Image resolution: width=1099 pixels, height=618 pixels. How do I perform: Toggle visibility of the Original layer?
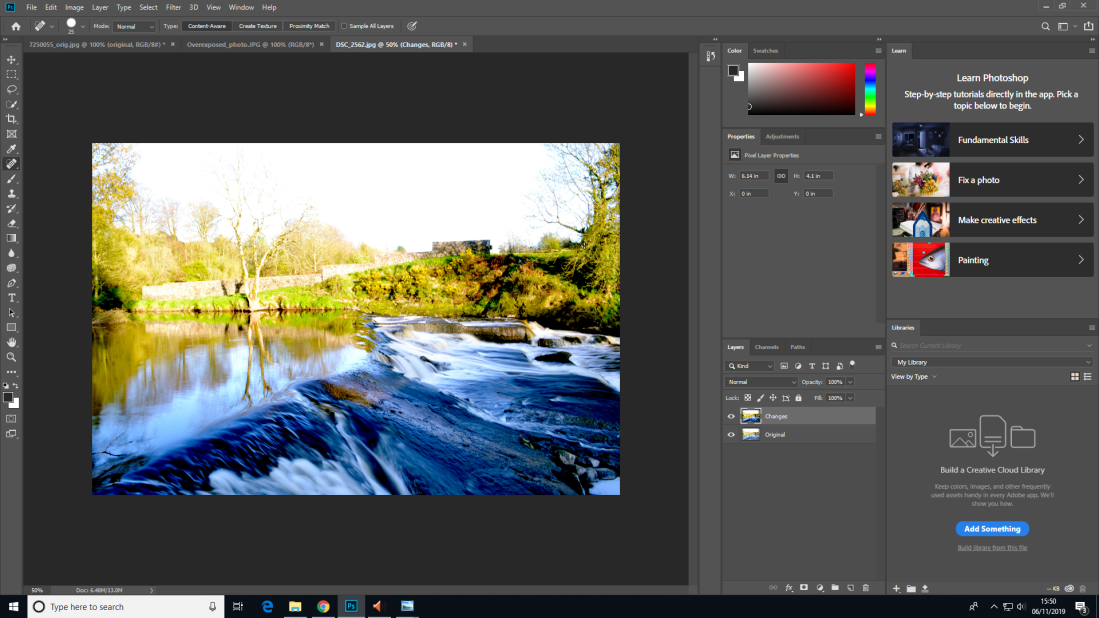731,435
